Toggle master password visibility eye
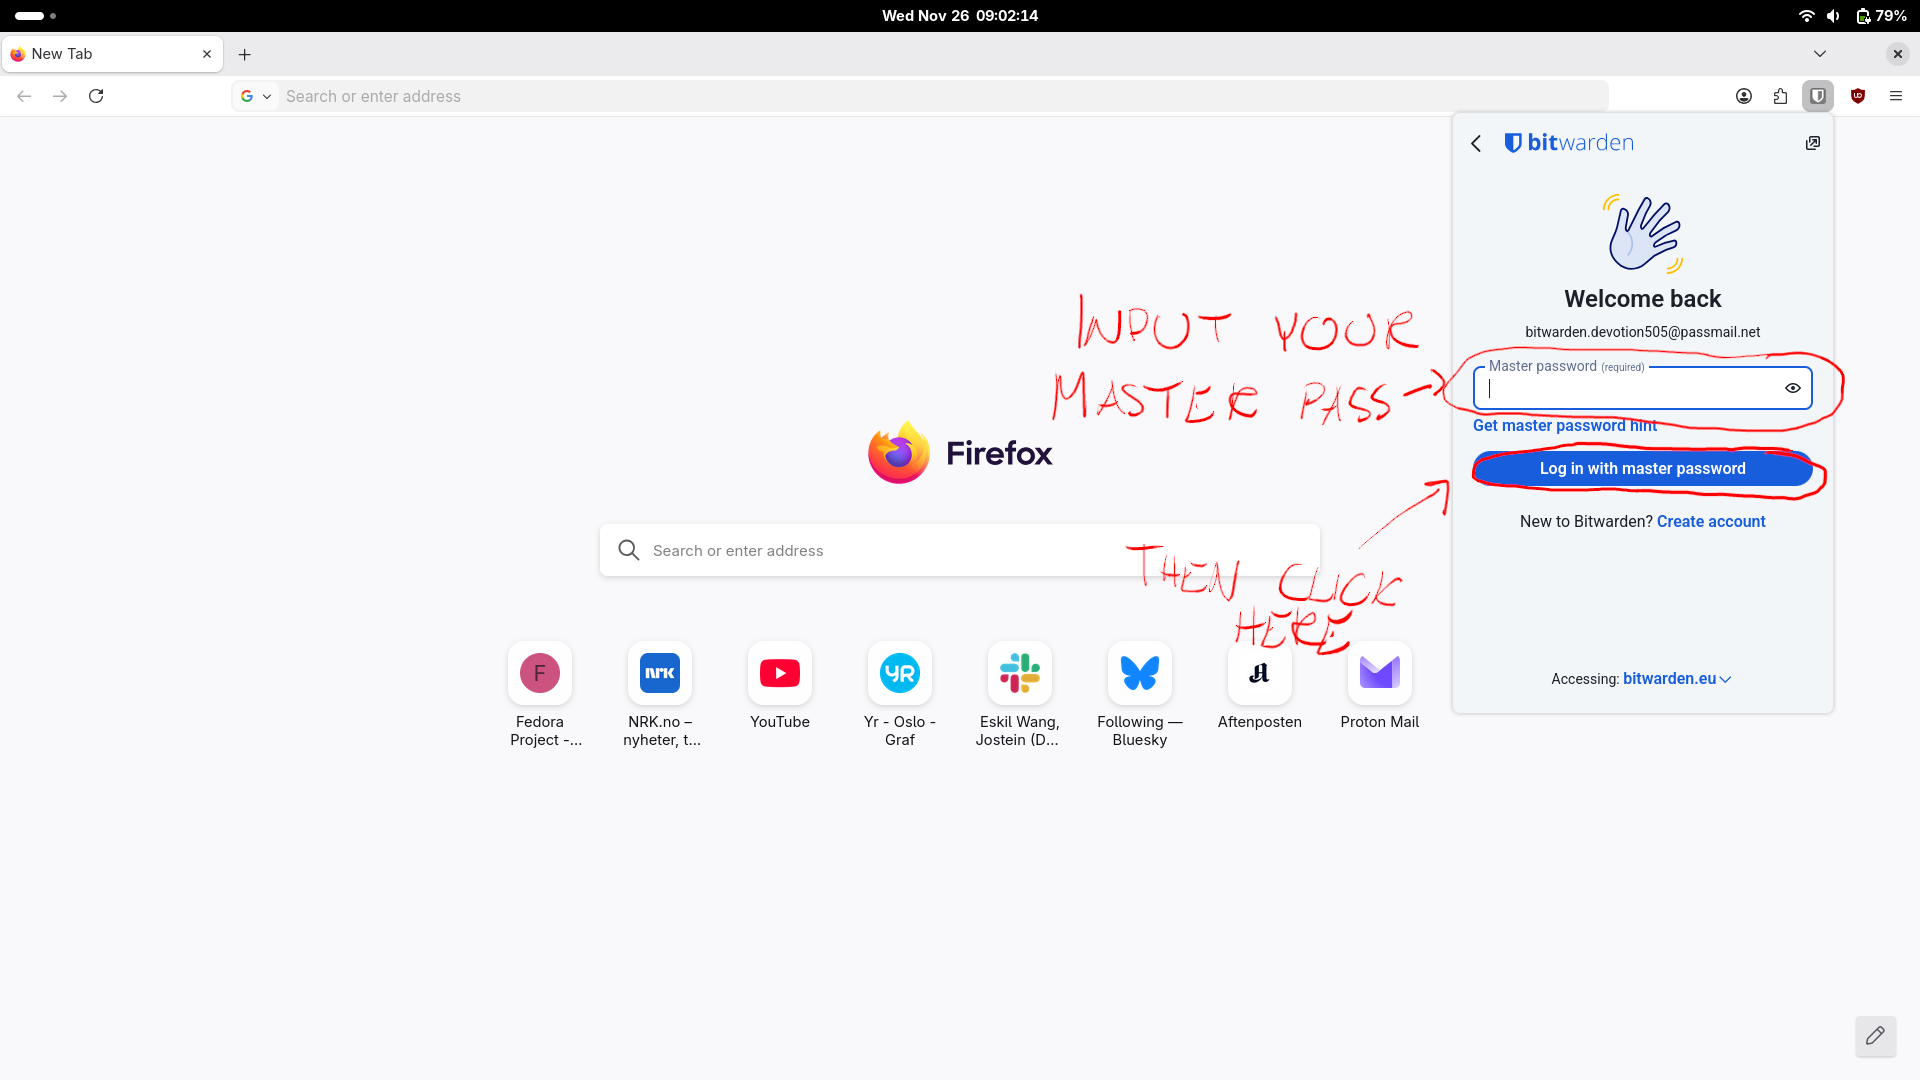Viewport: 1920px width, 1080px height. coord(1792,388)
